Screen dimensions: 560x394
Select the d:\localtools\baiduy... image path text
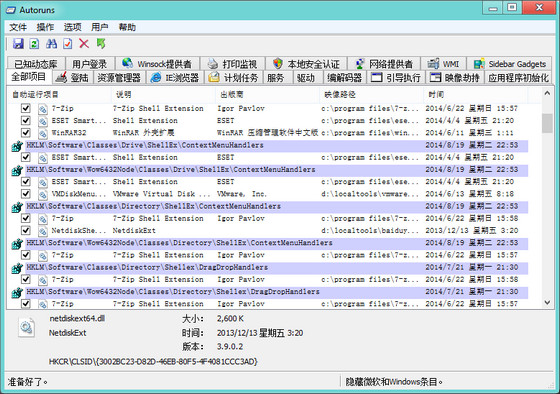pyautogui.click(x=370, y=230)
